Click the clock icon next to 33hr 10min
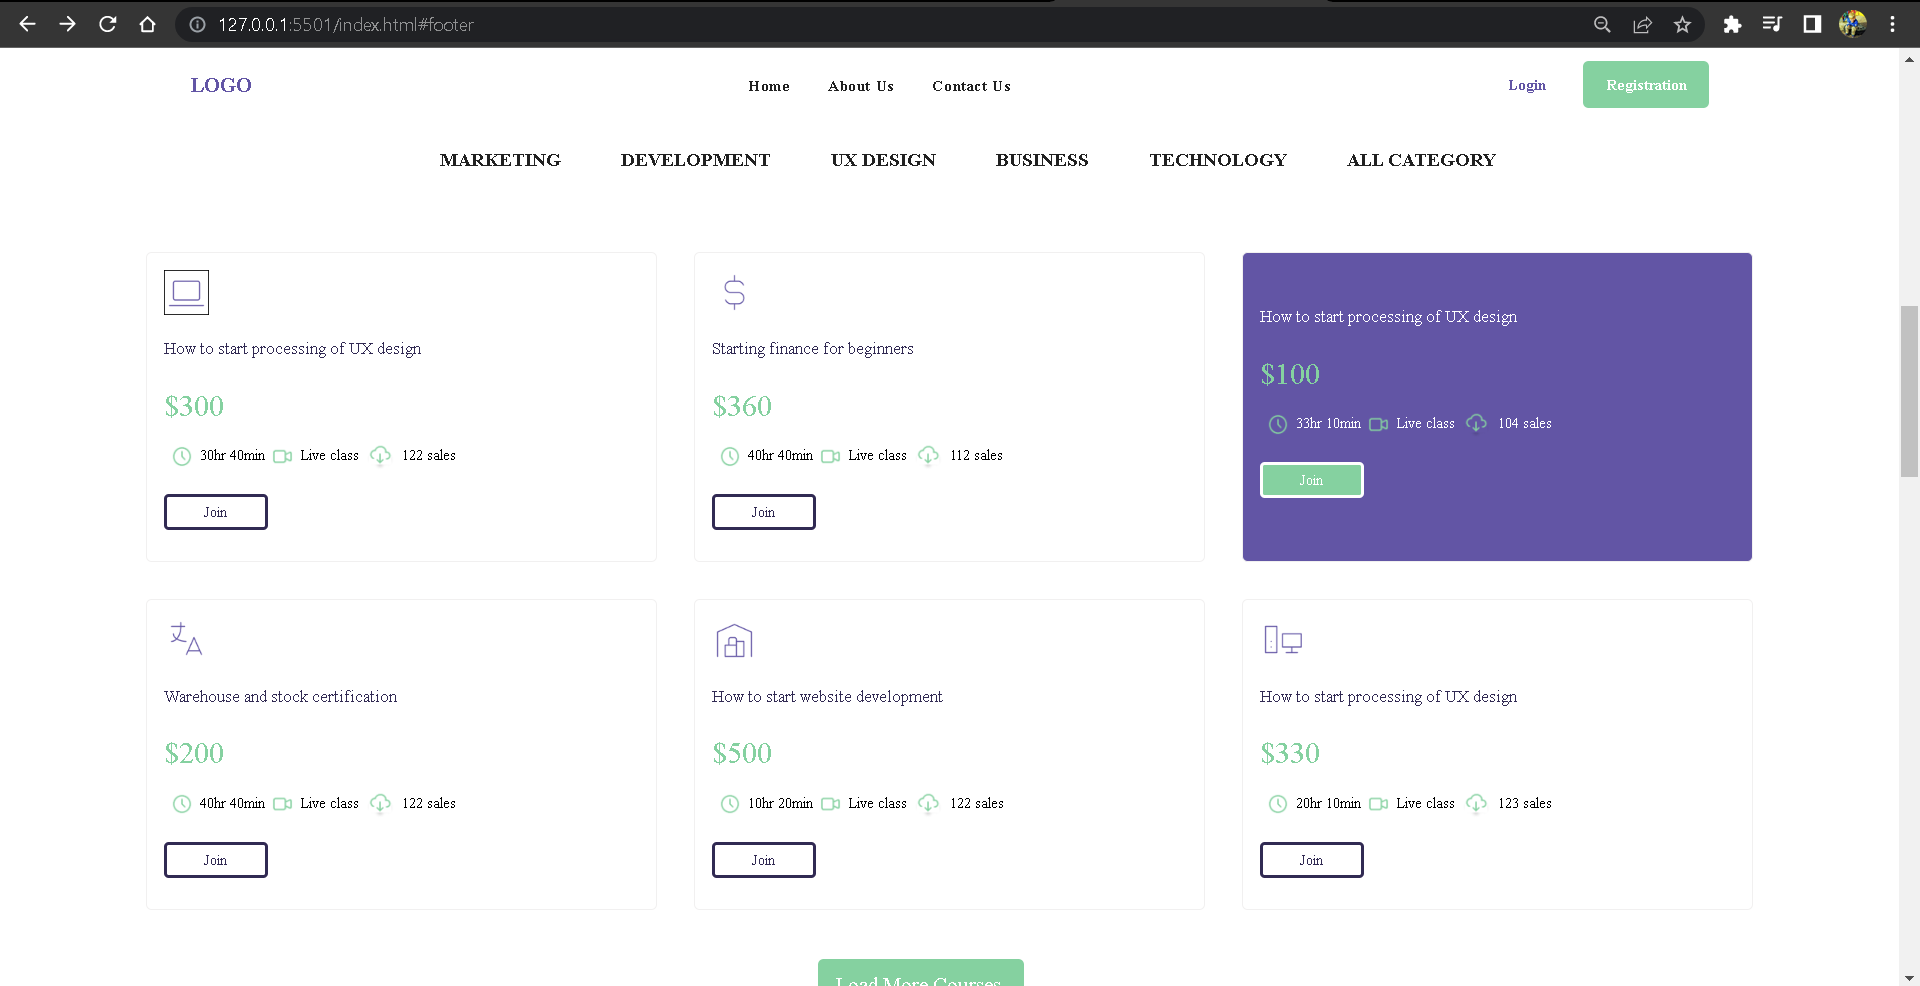This screenshot has width=1920, height=986. point(1277,424)
